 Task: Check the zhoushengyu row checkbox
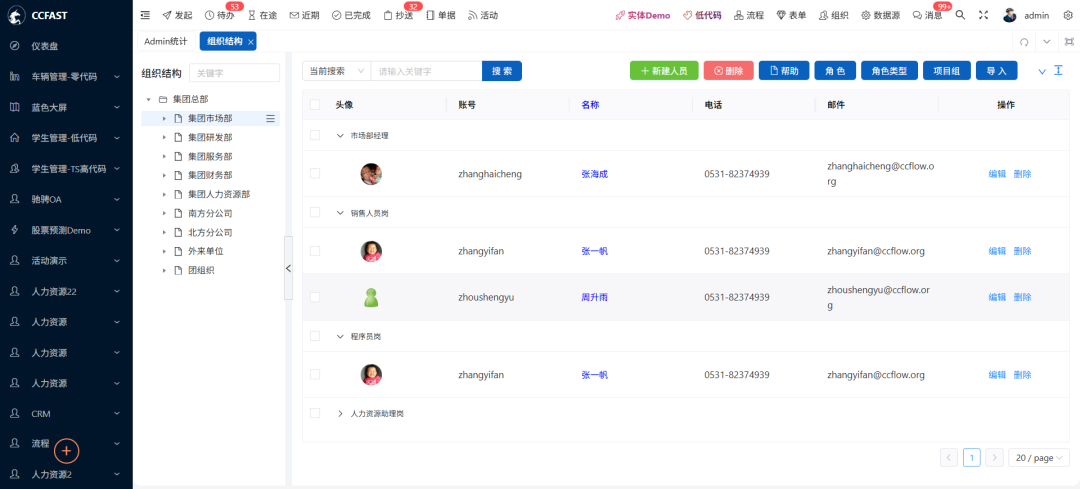tap(315, 297)
